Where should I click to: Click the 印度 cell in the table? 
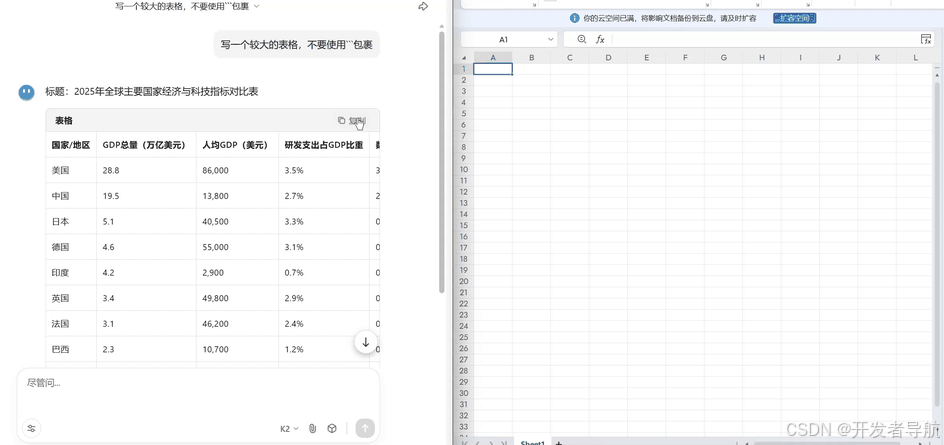[71, 273]
